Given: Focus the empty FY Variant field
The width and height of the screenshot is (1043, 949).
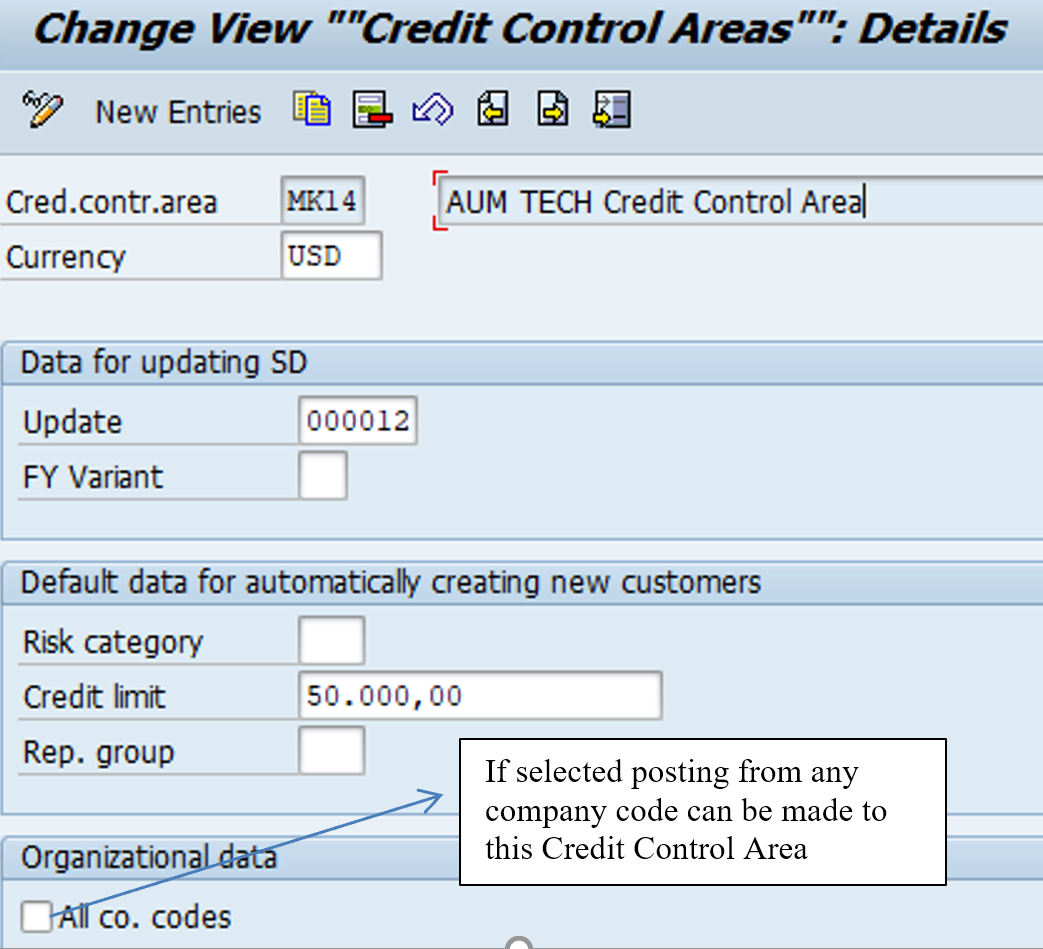Looking at the screenshot, I should point(323,476).
